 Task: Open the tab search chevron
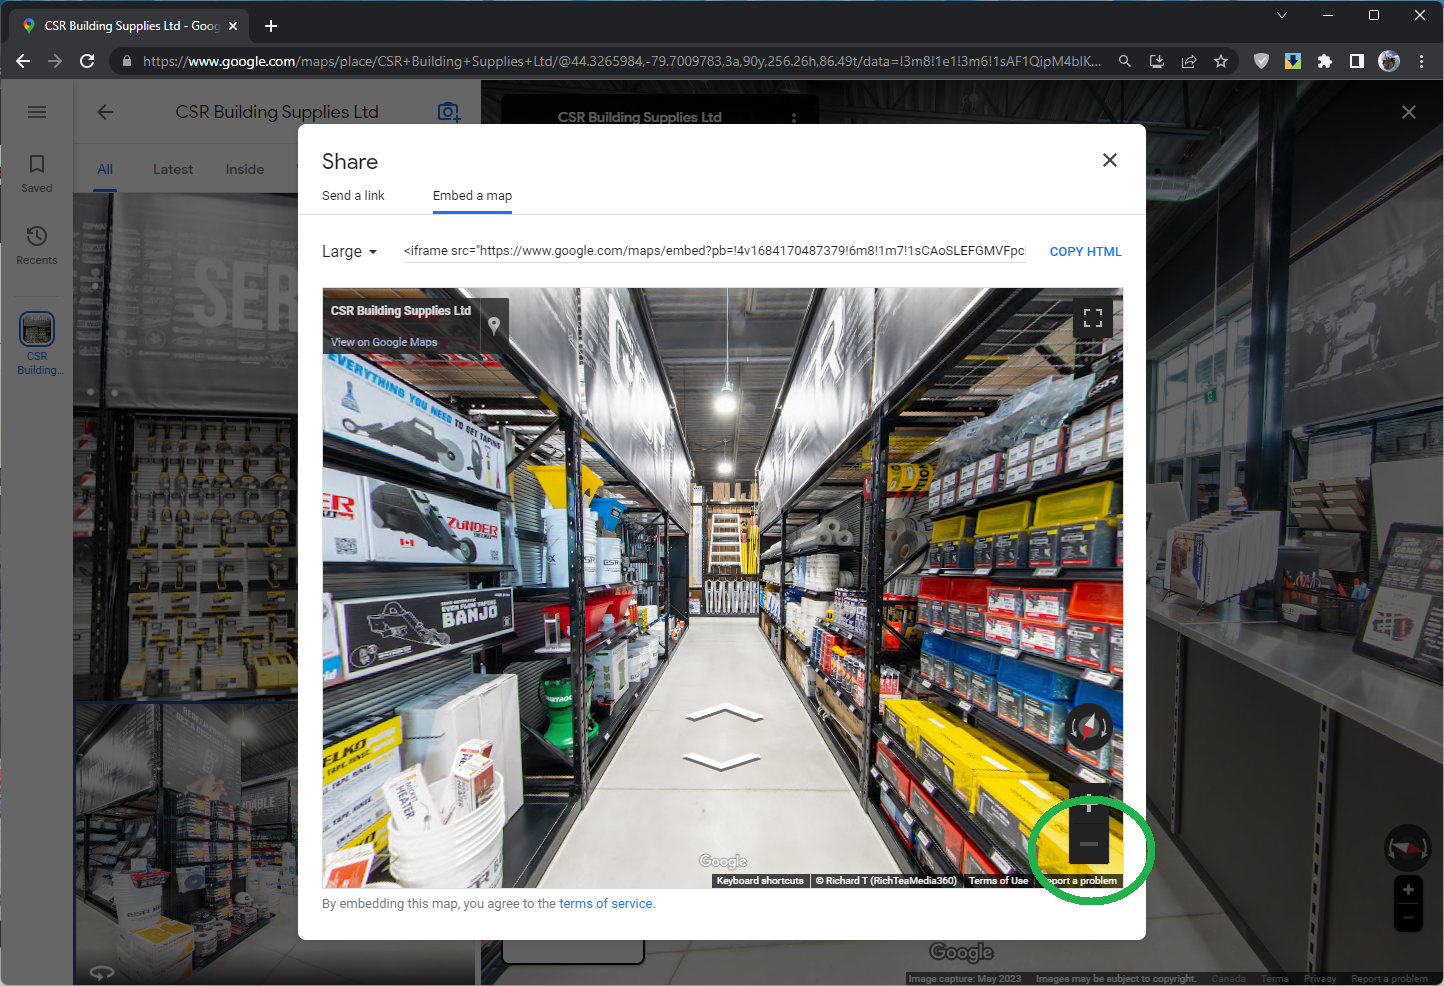[1282, 15]
